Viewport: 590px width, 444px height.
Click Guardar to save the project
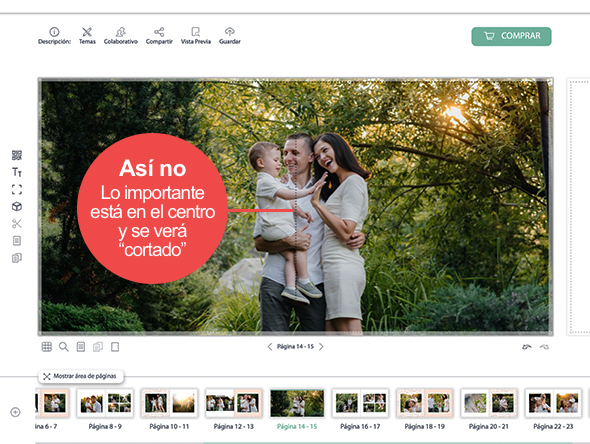pos(230,32)
